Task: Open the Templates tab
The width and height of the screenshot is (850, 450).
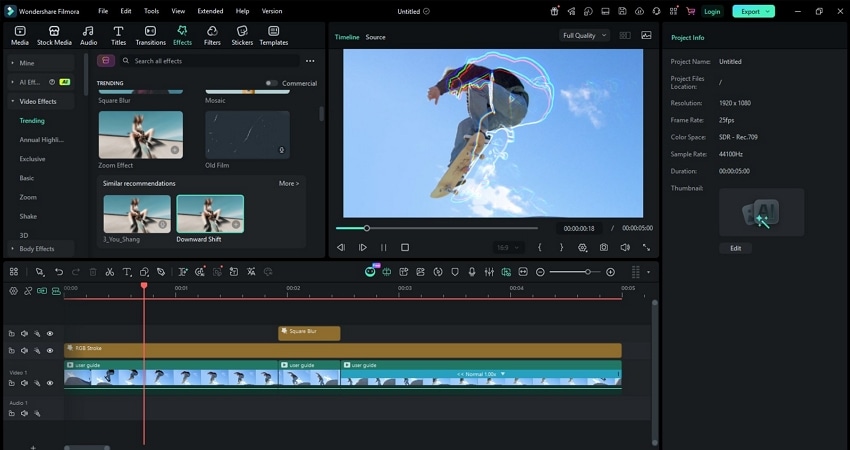Action: [x=274, y=36]
